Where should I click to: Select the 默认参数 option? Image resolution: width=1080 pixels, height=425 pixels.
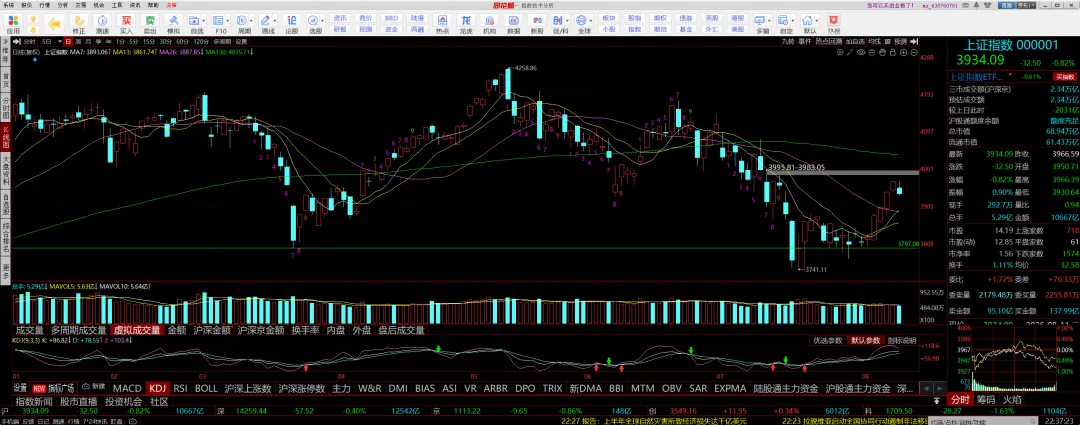[x=866, y=340]
